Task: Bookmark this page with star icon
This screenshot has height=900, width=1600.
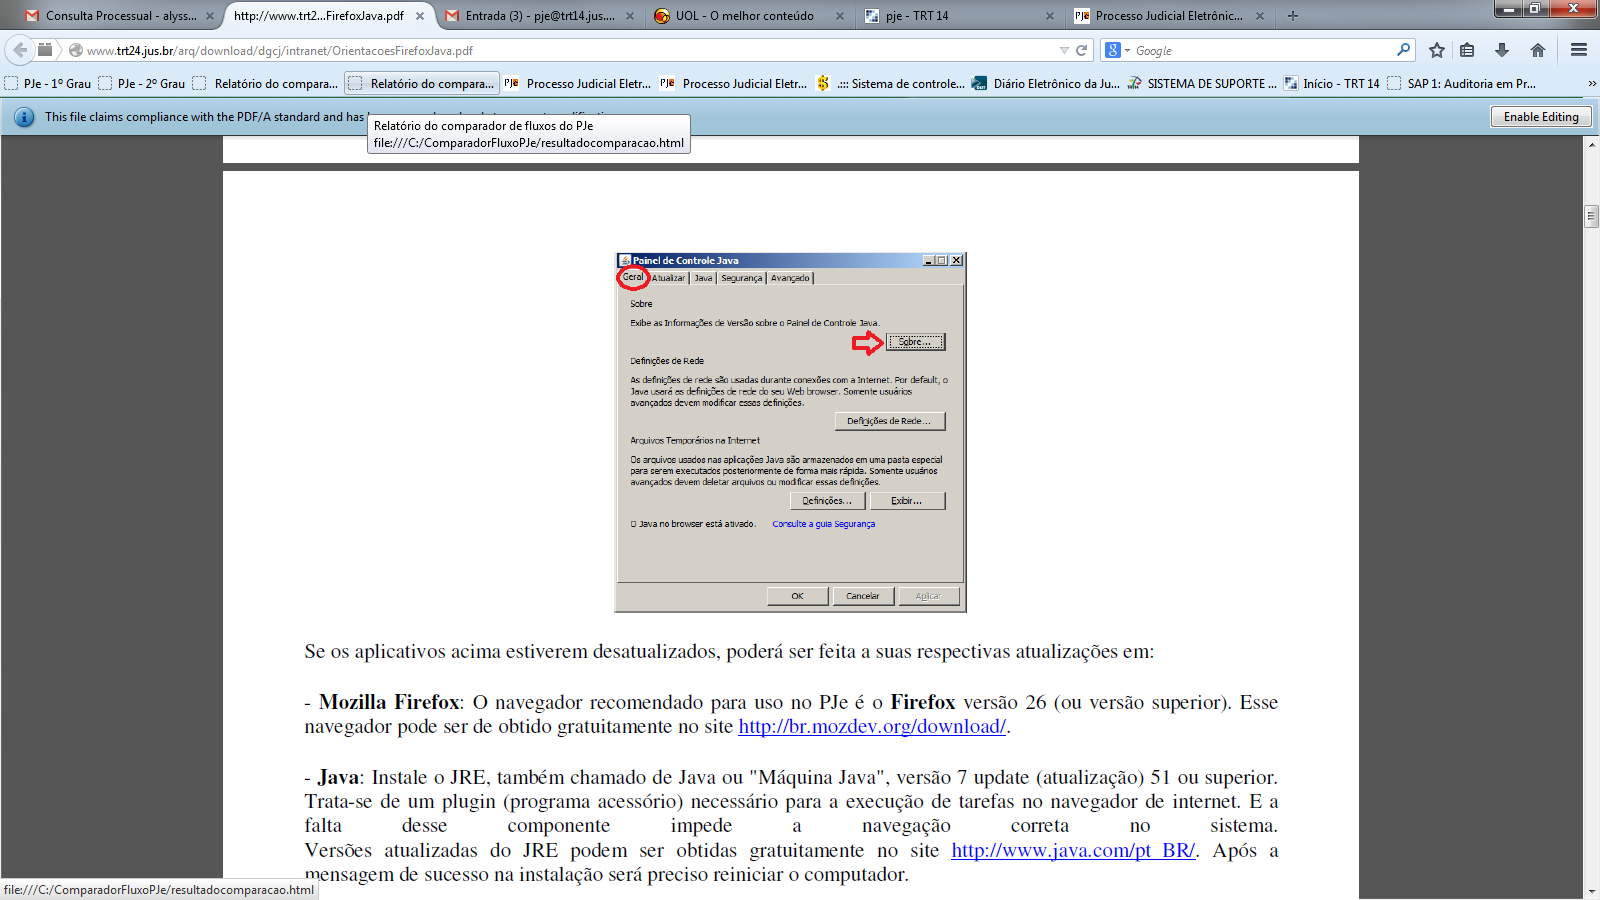Action: coord(1437,50)
